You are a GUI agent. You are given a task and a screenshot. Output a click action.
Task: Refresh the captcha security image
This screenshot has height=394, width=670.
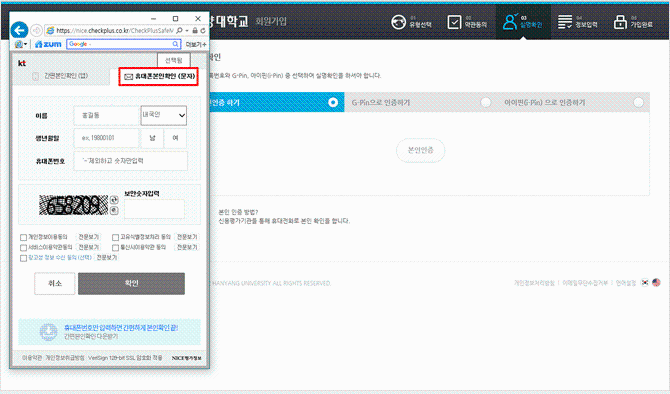pos(114,200)
